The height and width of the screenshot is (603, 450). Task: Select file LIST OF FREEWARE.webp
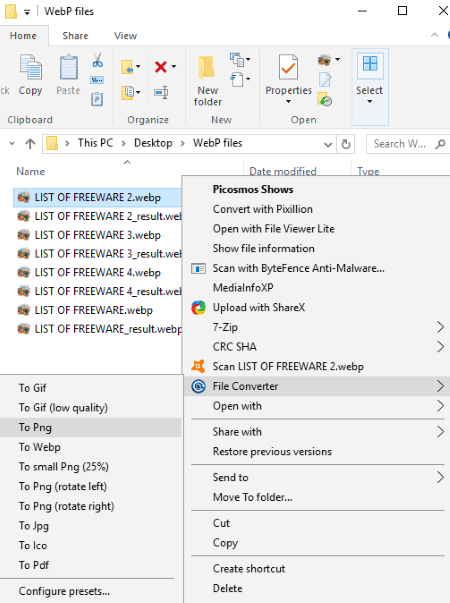click(93, 310)
